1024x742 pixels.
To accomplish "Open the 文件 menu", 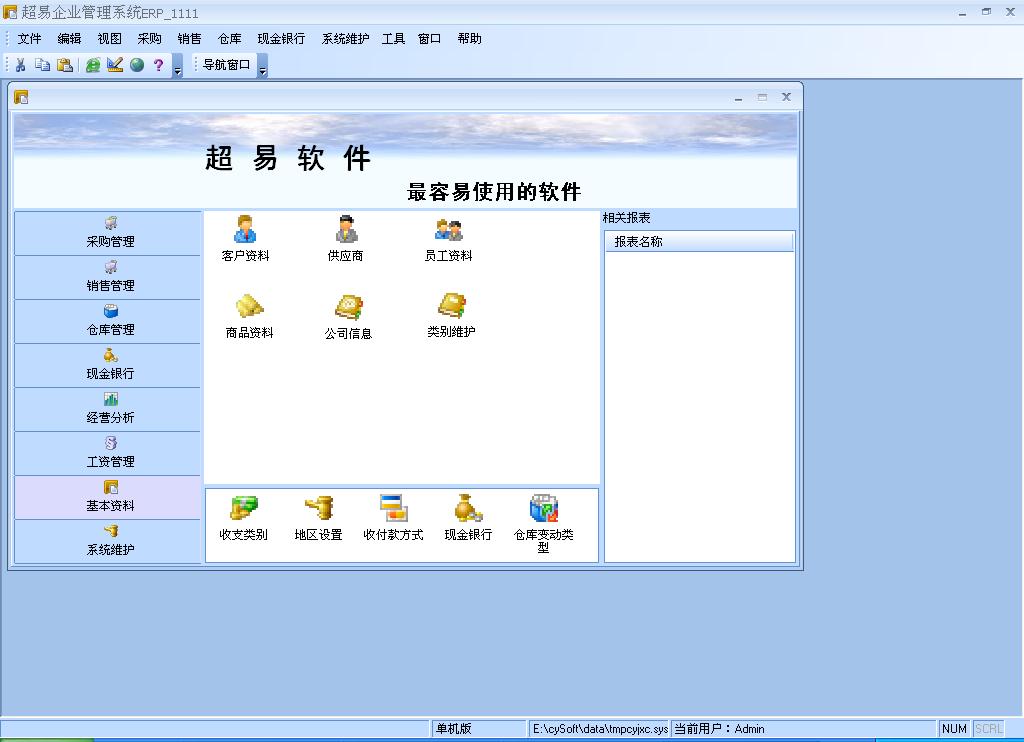I will [x=29, y=39].
